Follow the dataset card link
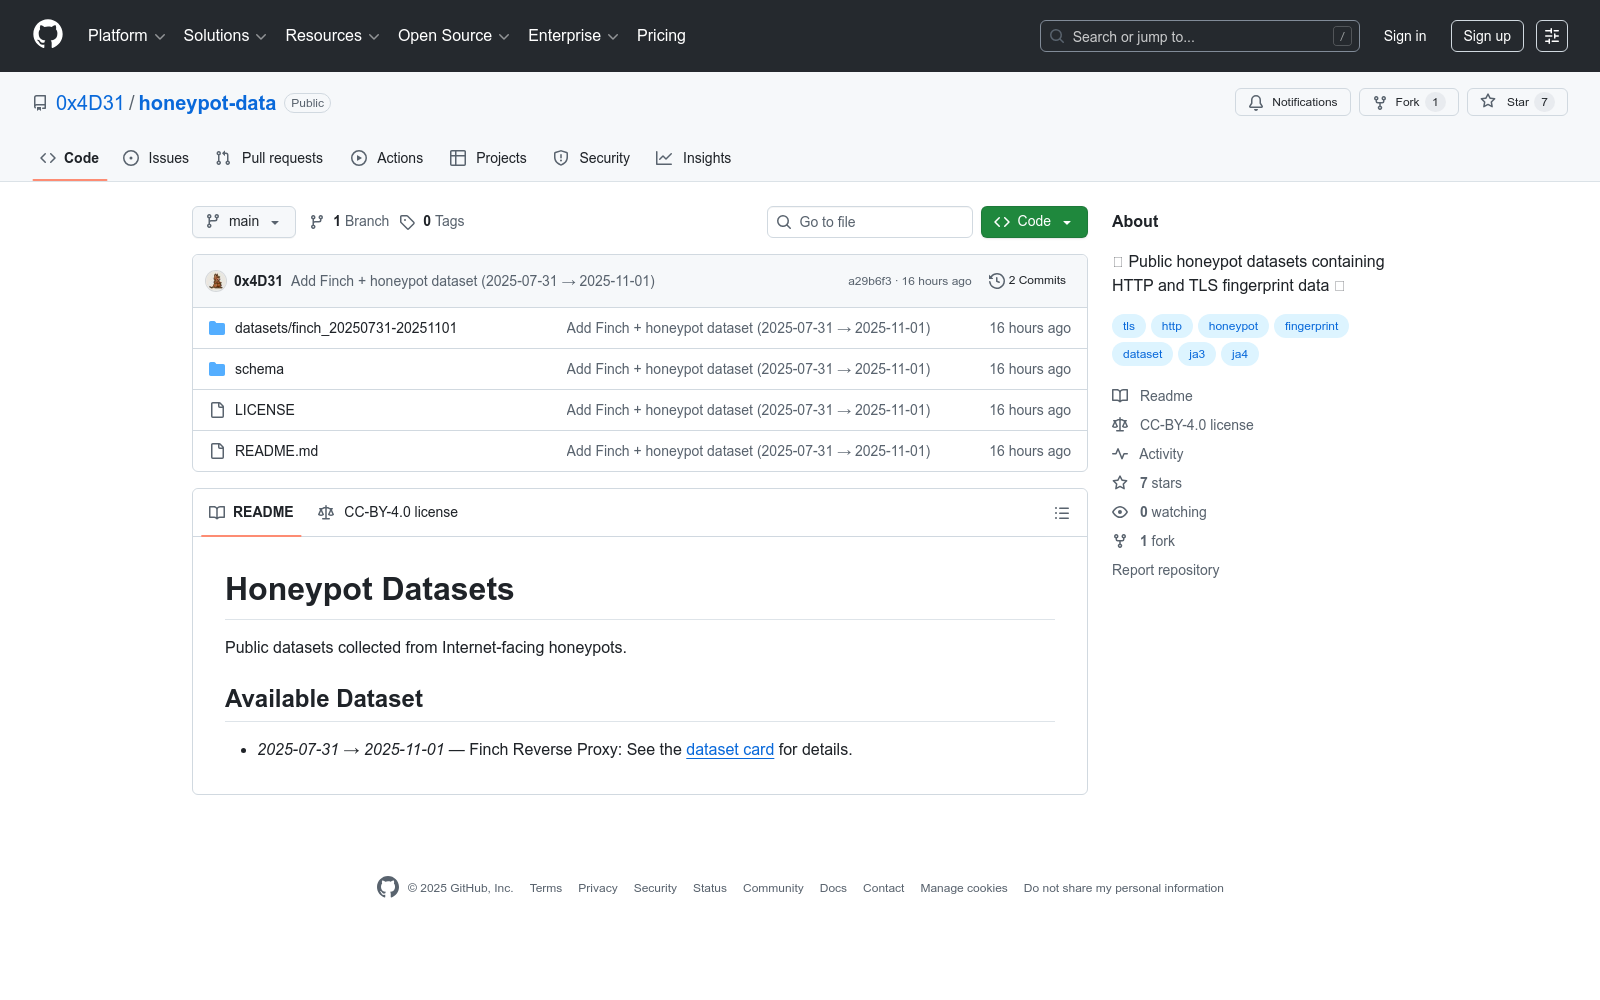 coord(730,749)
